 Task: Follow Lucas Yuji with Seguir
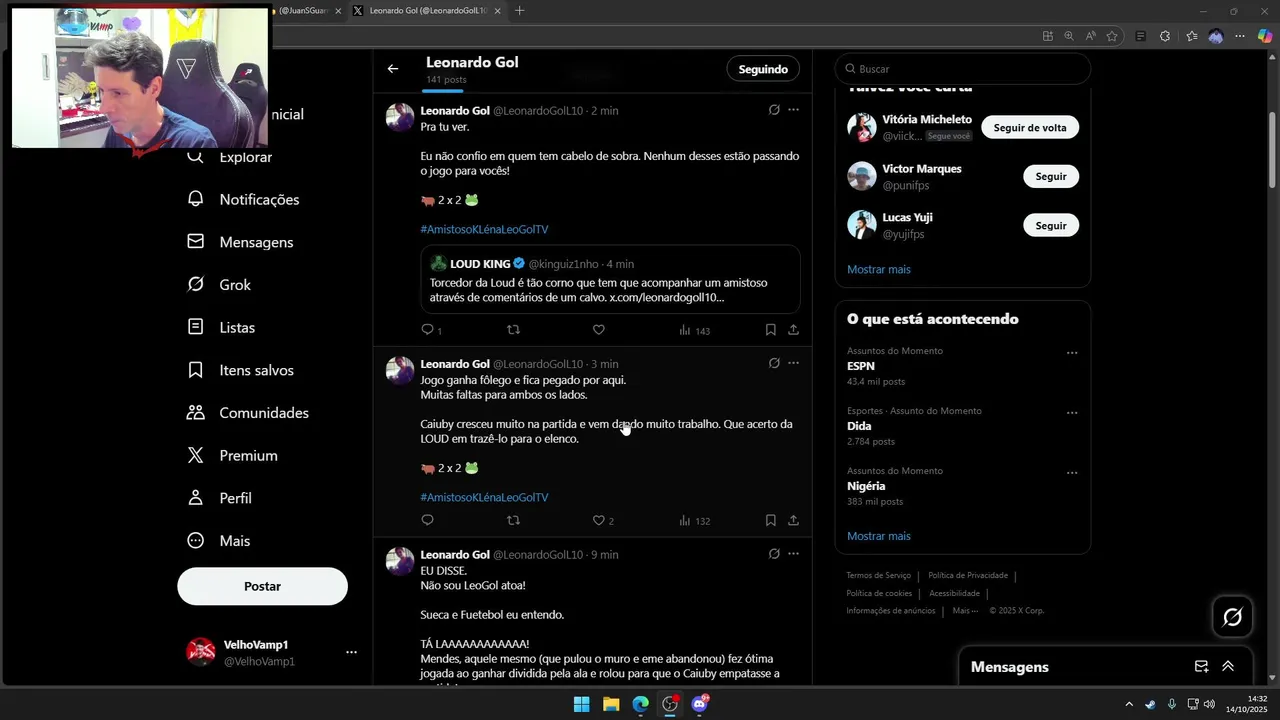[1050, 225]
